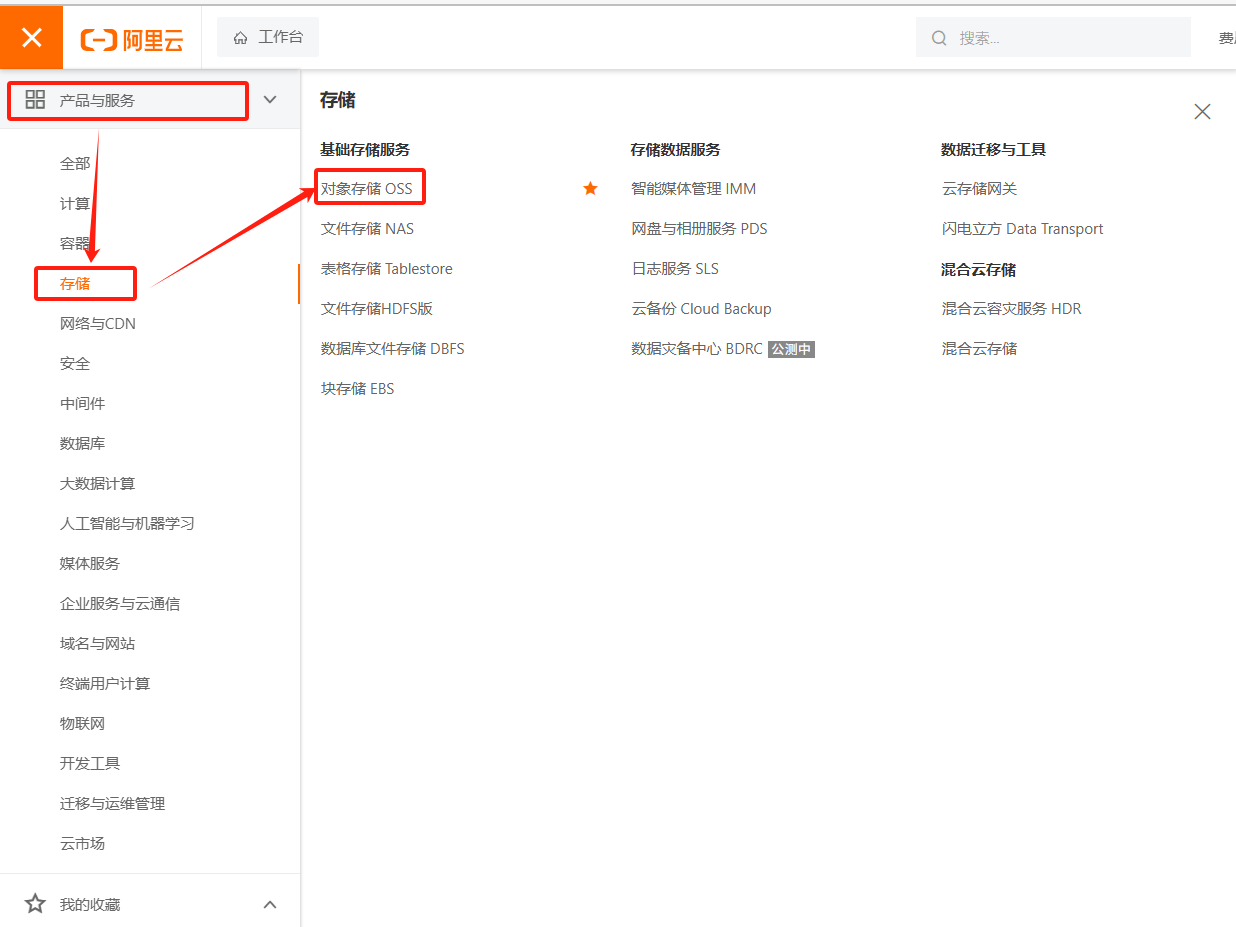Open the 块存储 EBS link
This screenshot has height=927, width=1236.
[x=357, y=389]
